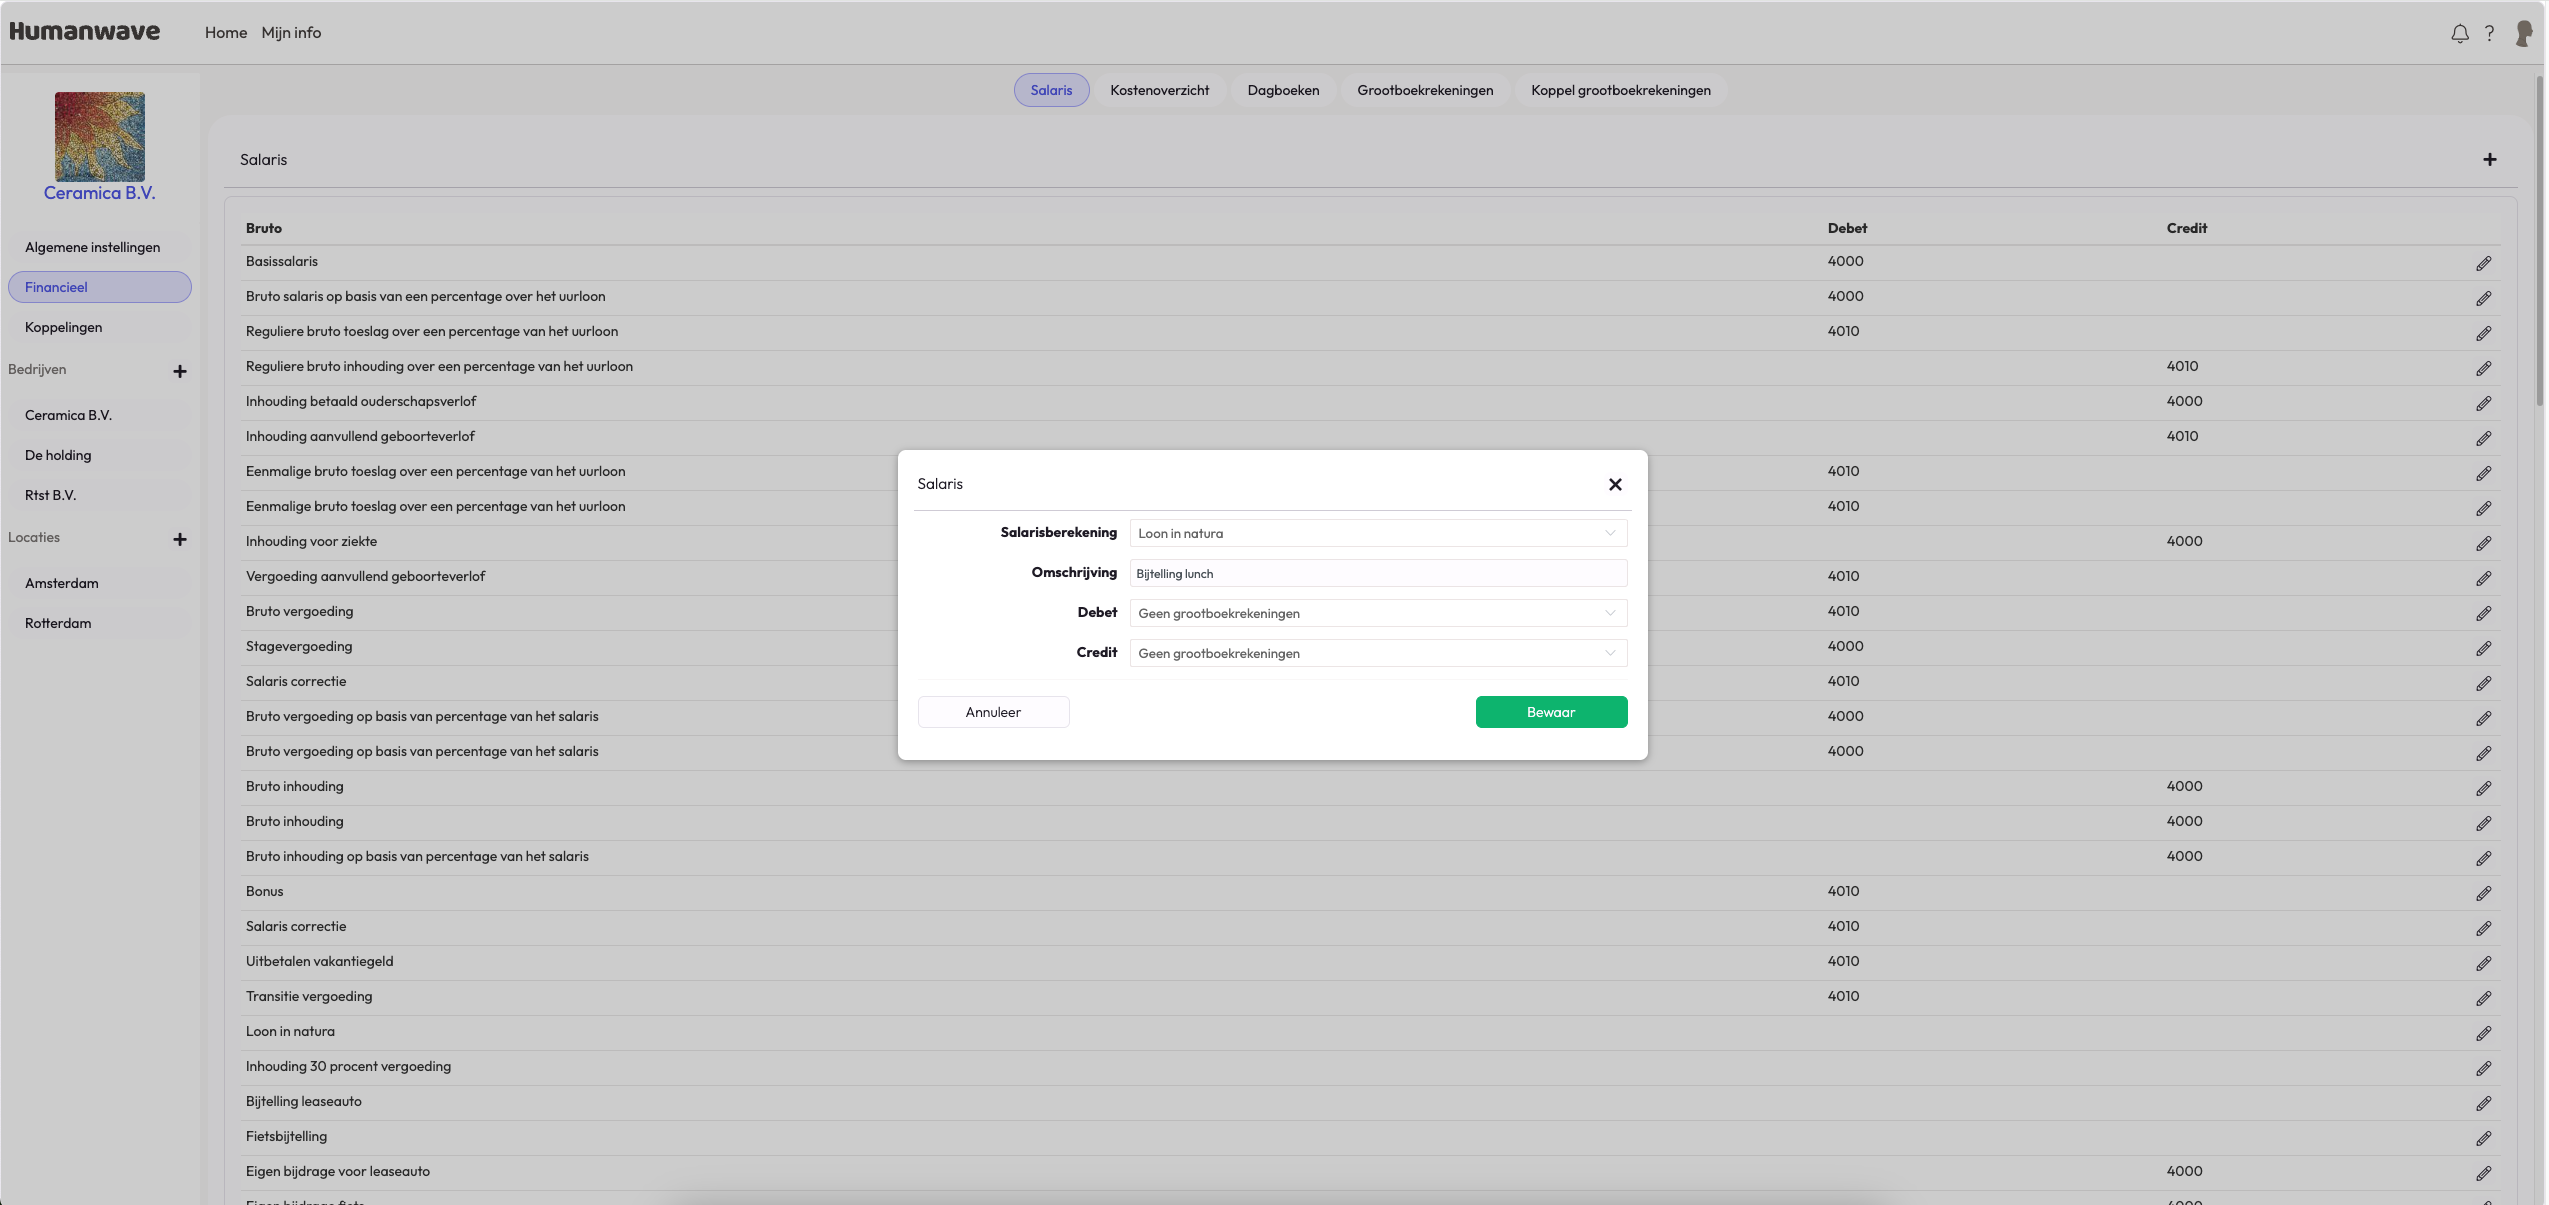
Task: Add new Salaris entry with plus icon
Action: tap(2489, 160)
